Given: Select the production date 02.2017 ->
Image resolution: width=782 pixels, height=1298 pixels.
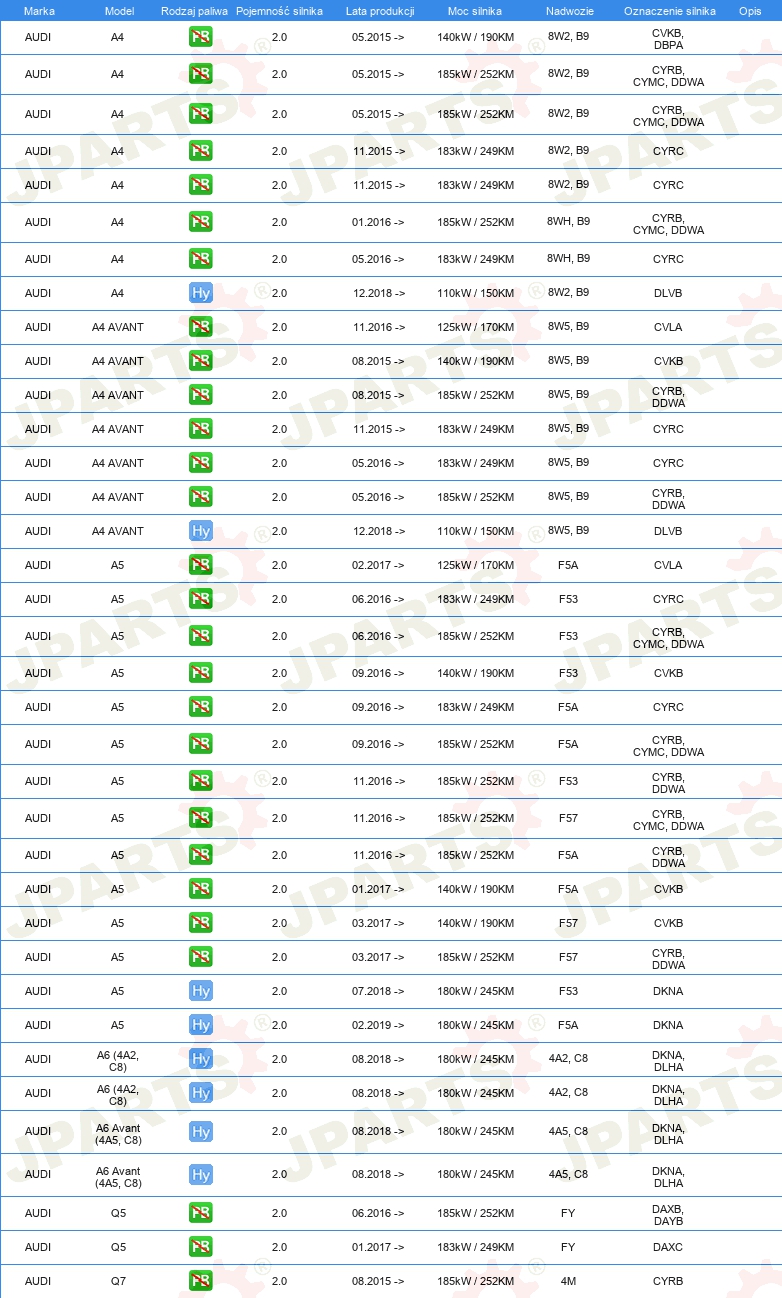Looking at the screenshot, I should 378,565.
